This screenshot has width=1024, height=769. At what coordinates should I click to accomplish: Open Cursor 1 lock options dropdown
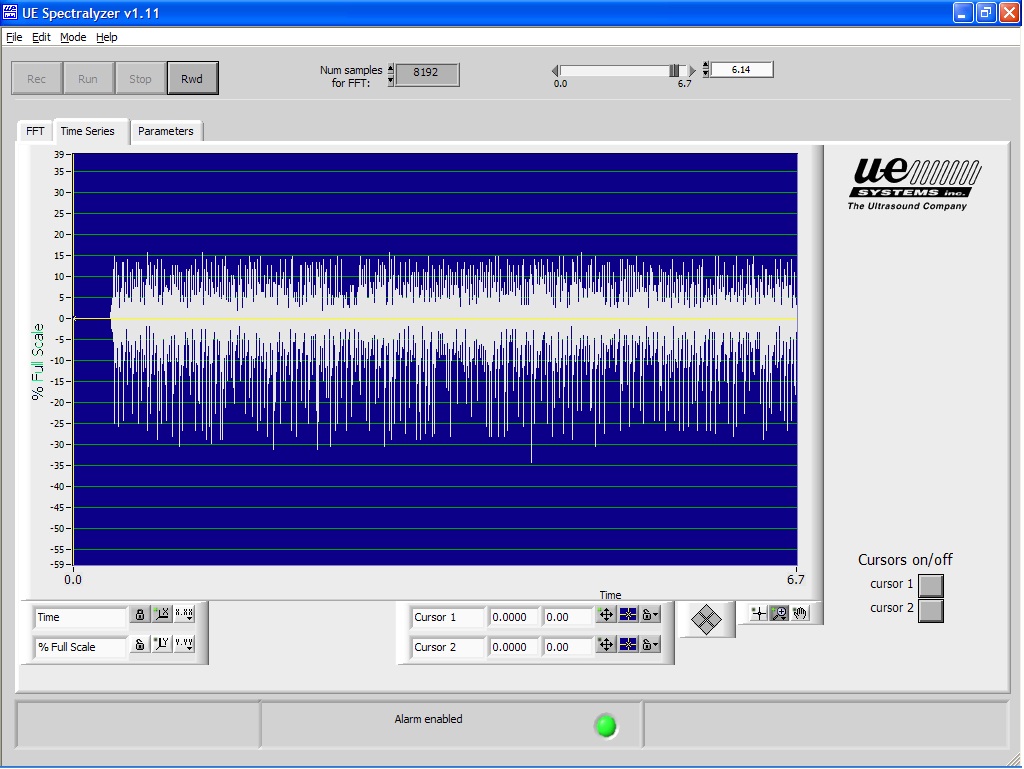pyautogui.click(x=650, y=616)
